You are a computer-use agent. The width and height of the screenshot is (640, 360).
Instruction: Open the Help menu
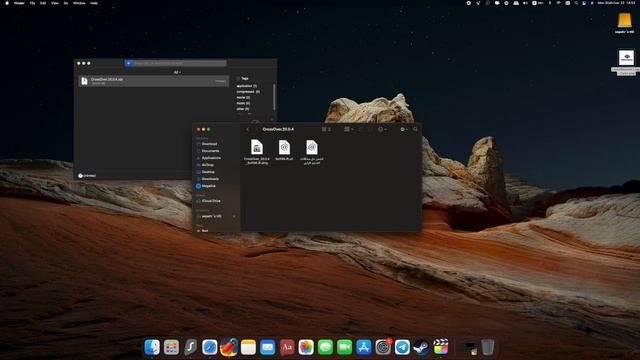[94, 3]
